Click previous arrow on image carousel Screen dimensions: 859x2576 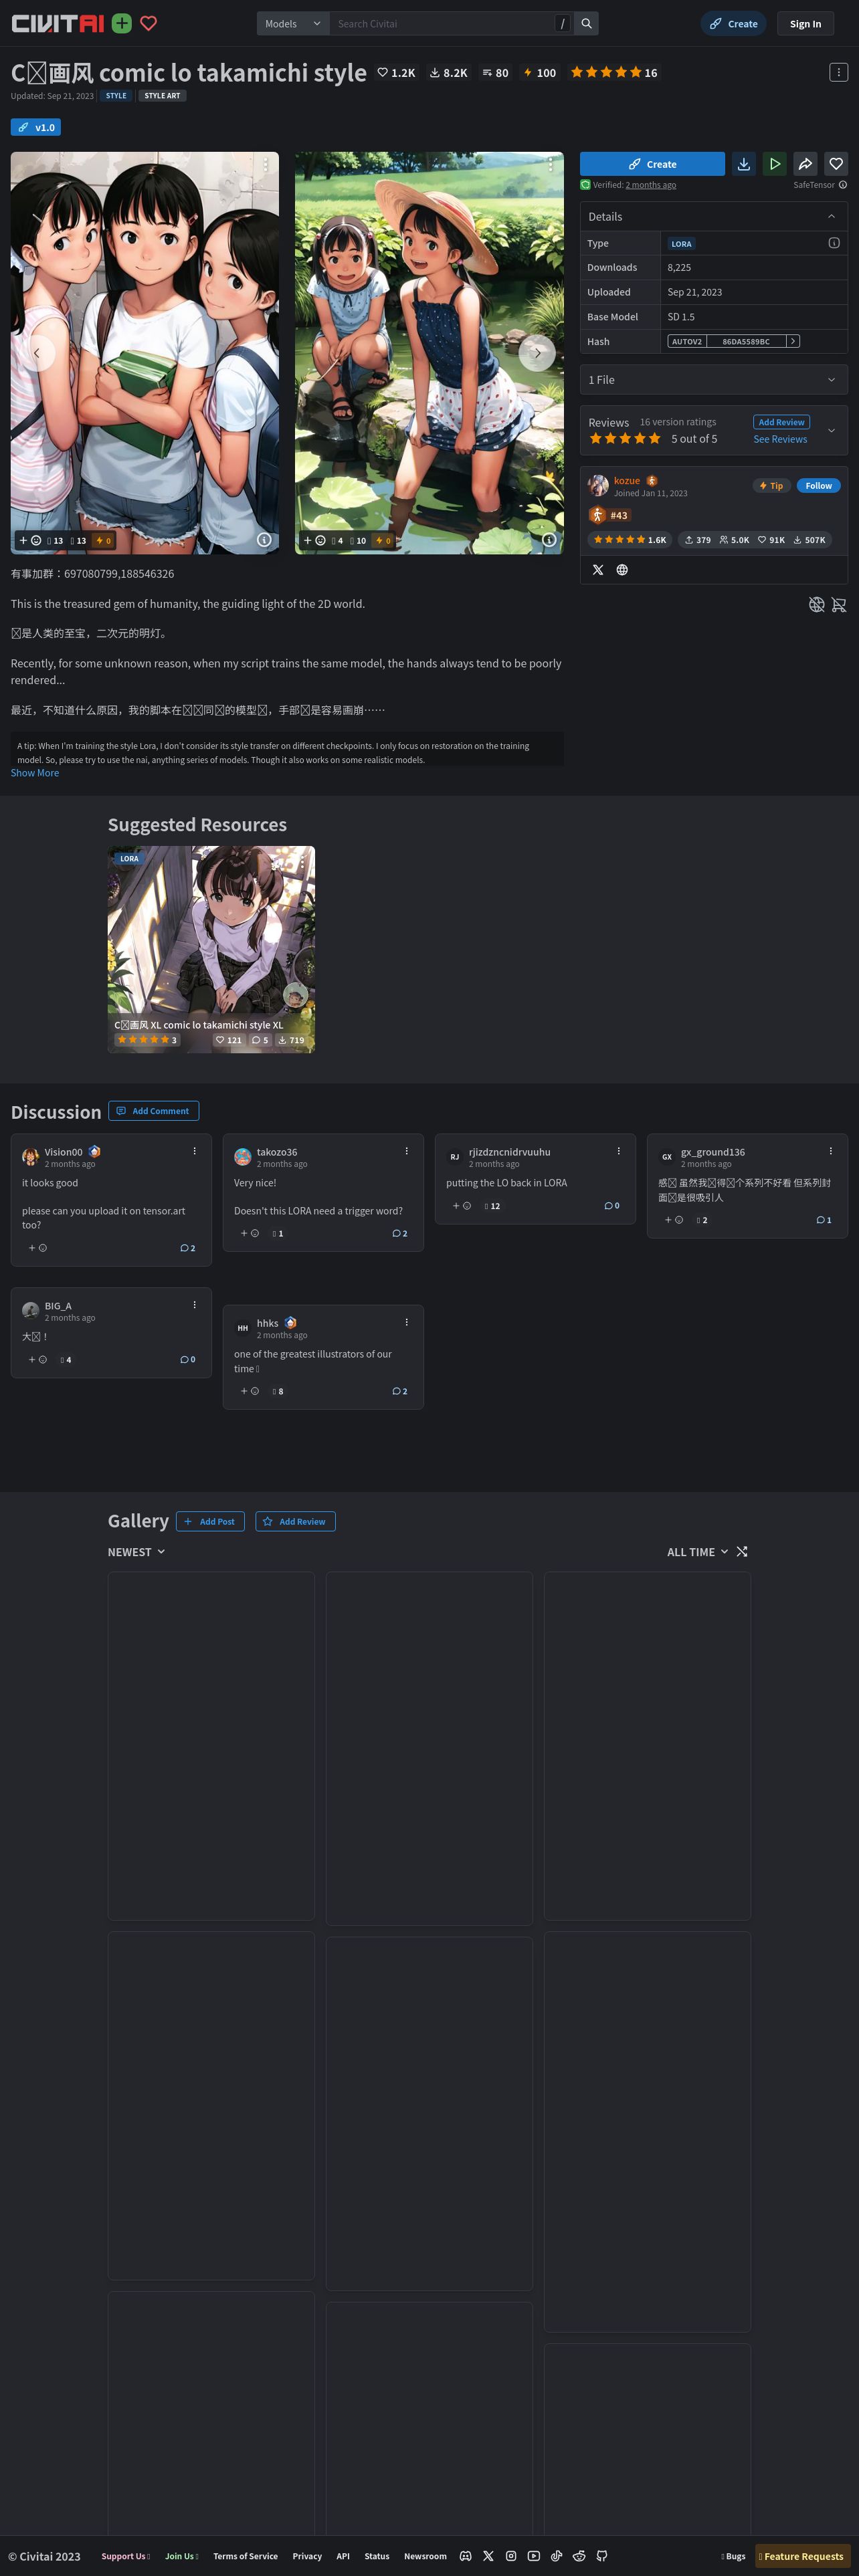click(37, 353)
